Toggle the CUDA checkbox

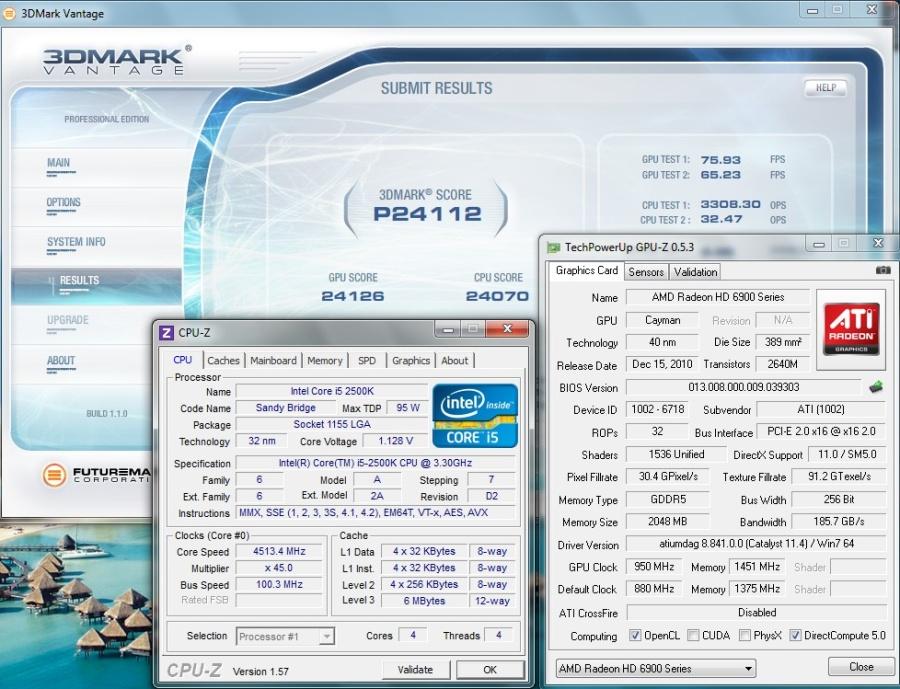pos(693,635)
